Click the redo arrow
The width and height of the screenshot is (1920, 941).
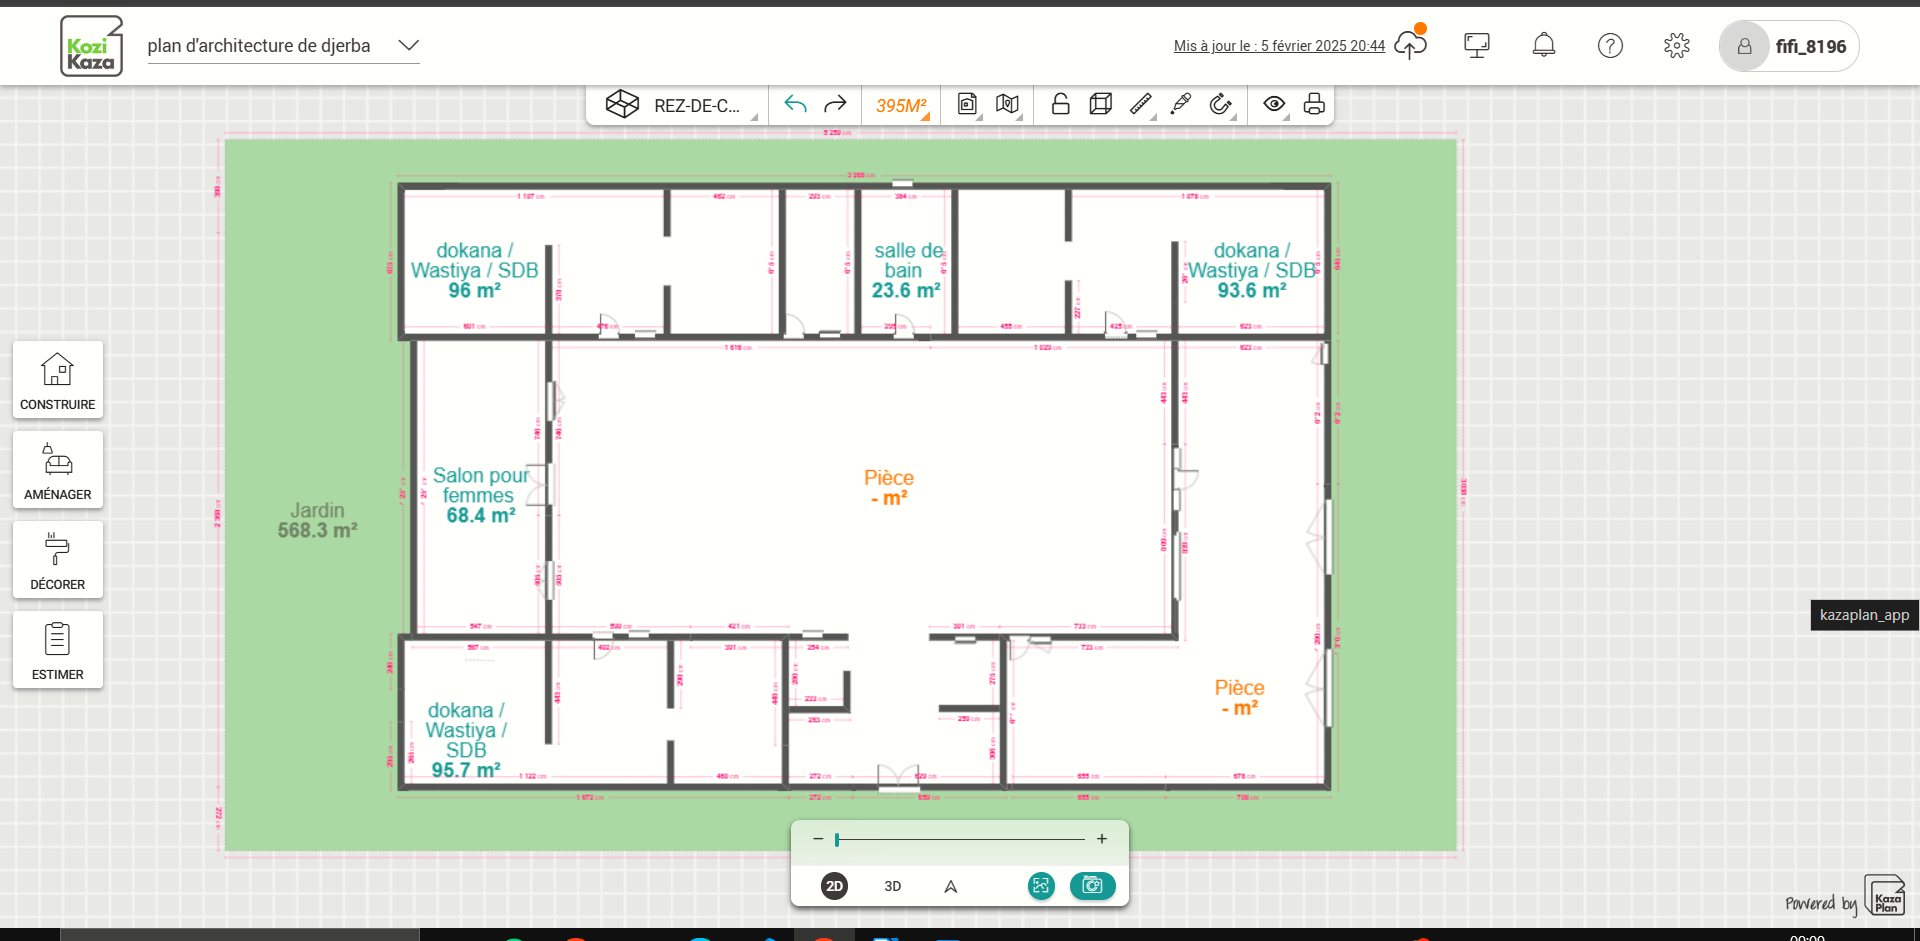(834, 104)
